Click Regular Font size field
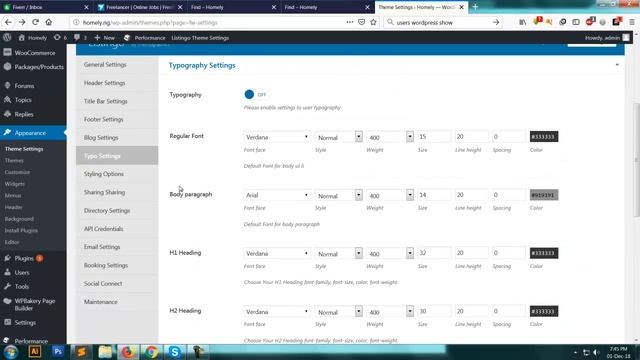The width and height of the screenshot is (640, 360). click(433, 137)
